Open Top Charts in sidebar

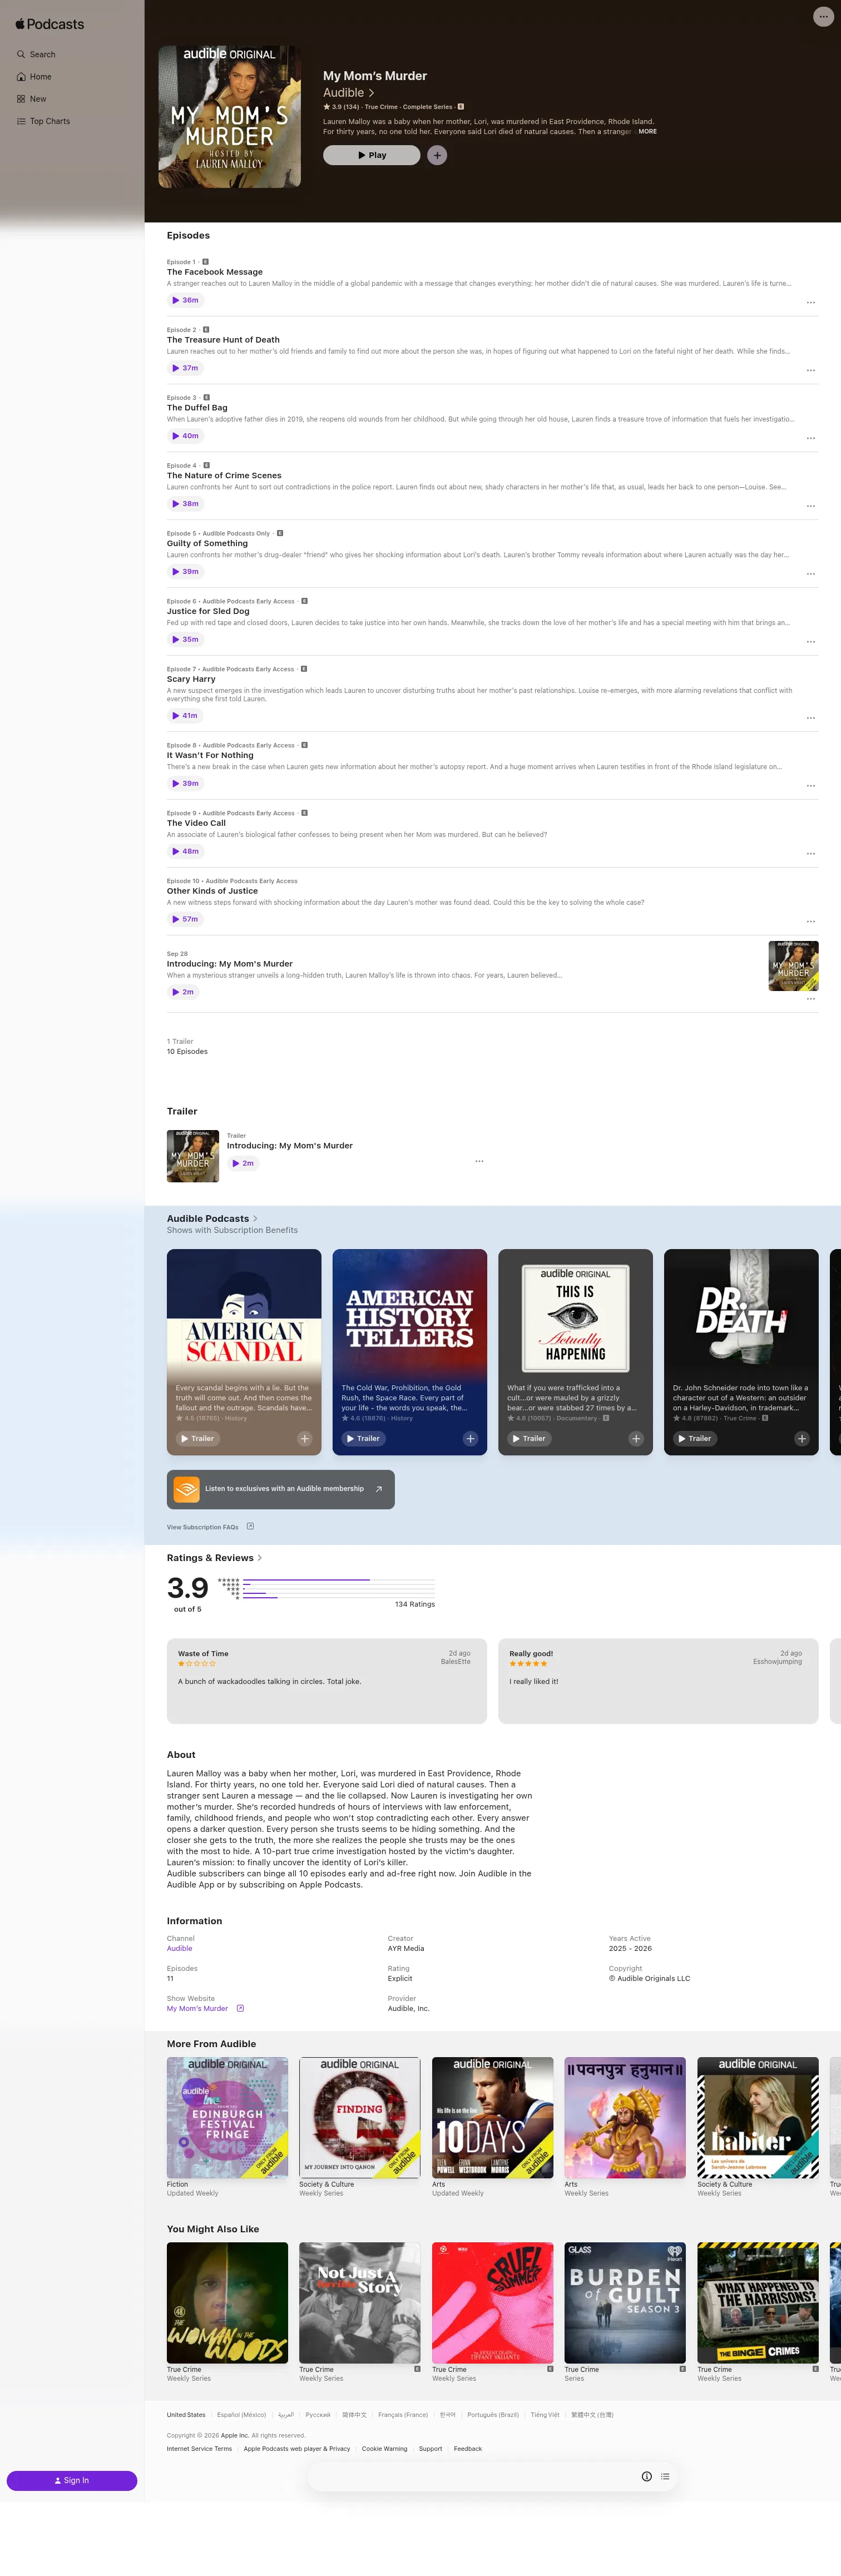(43, 121)
